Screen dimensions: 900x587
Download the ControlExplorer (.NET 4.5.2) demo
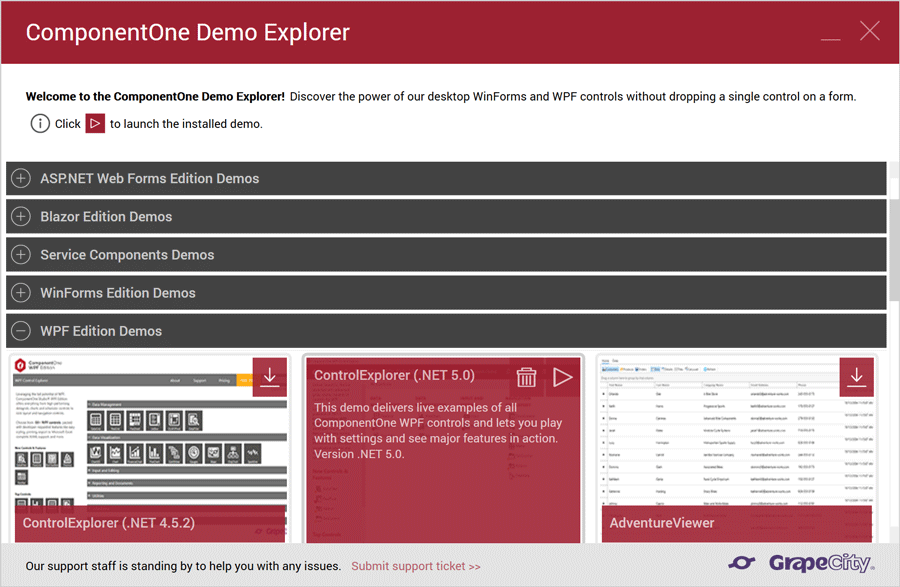[268, 377]
